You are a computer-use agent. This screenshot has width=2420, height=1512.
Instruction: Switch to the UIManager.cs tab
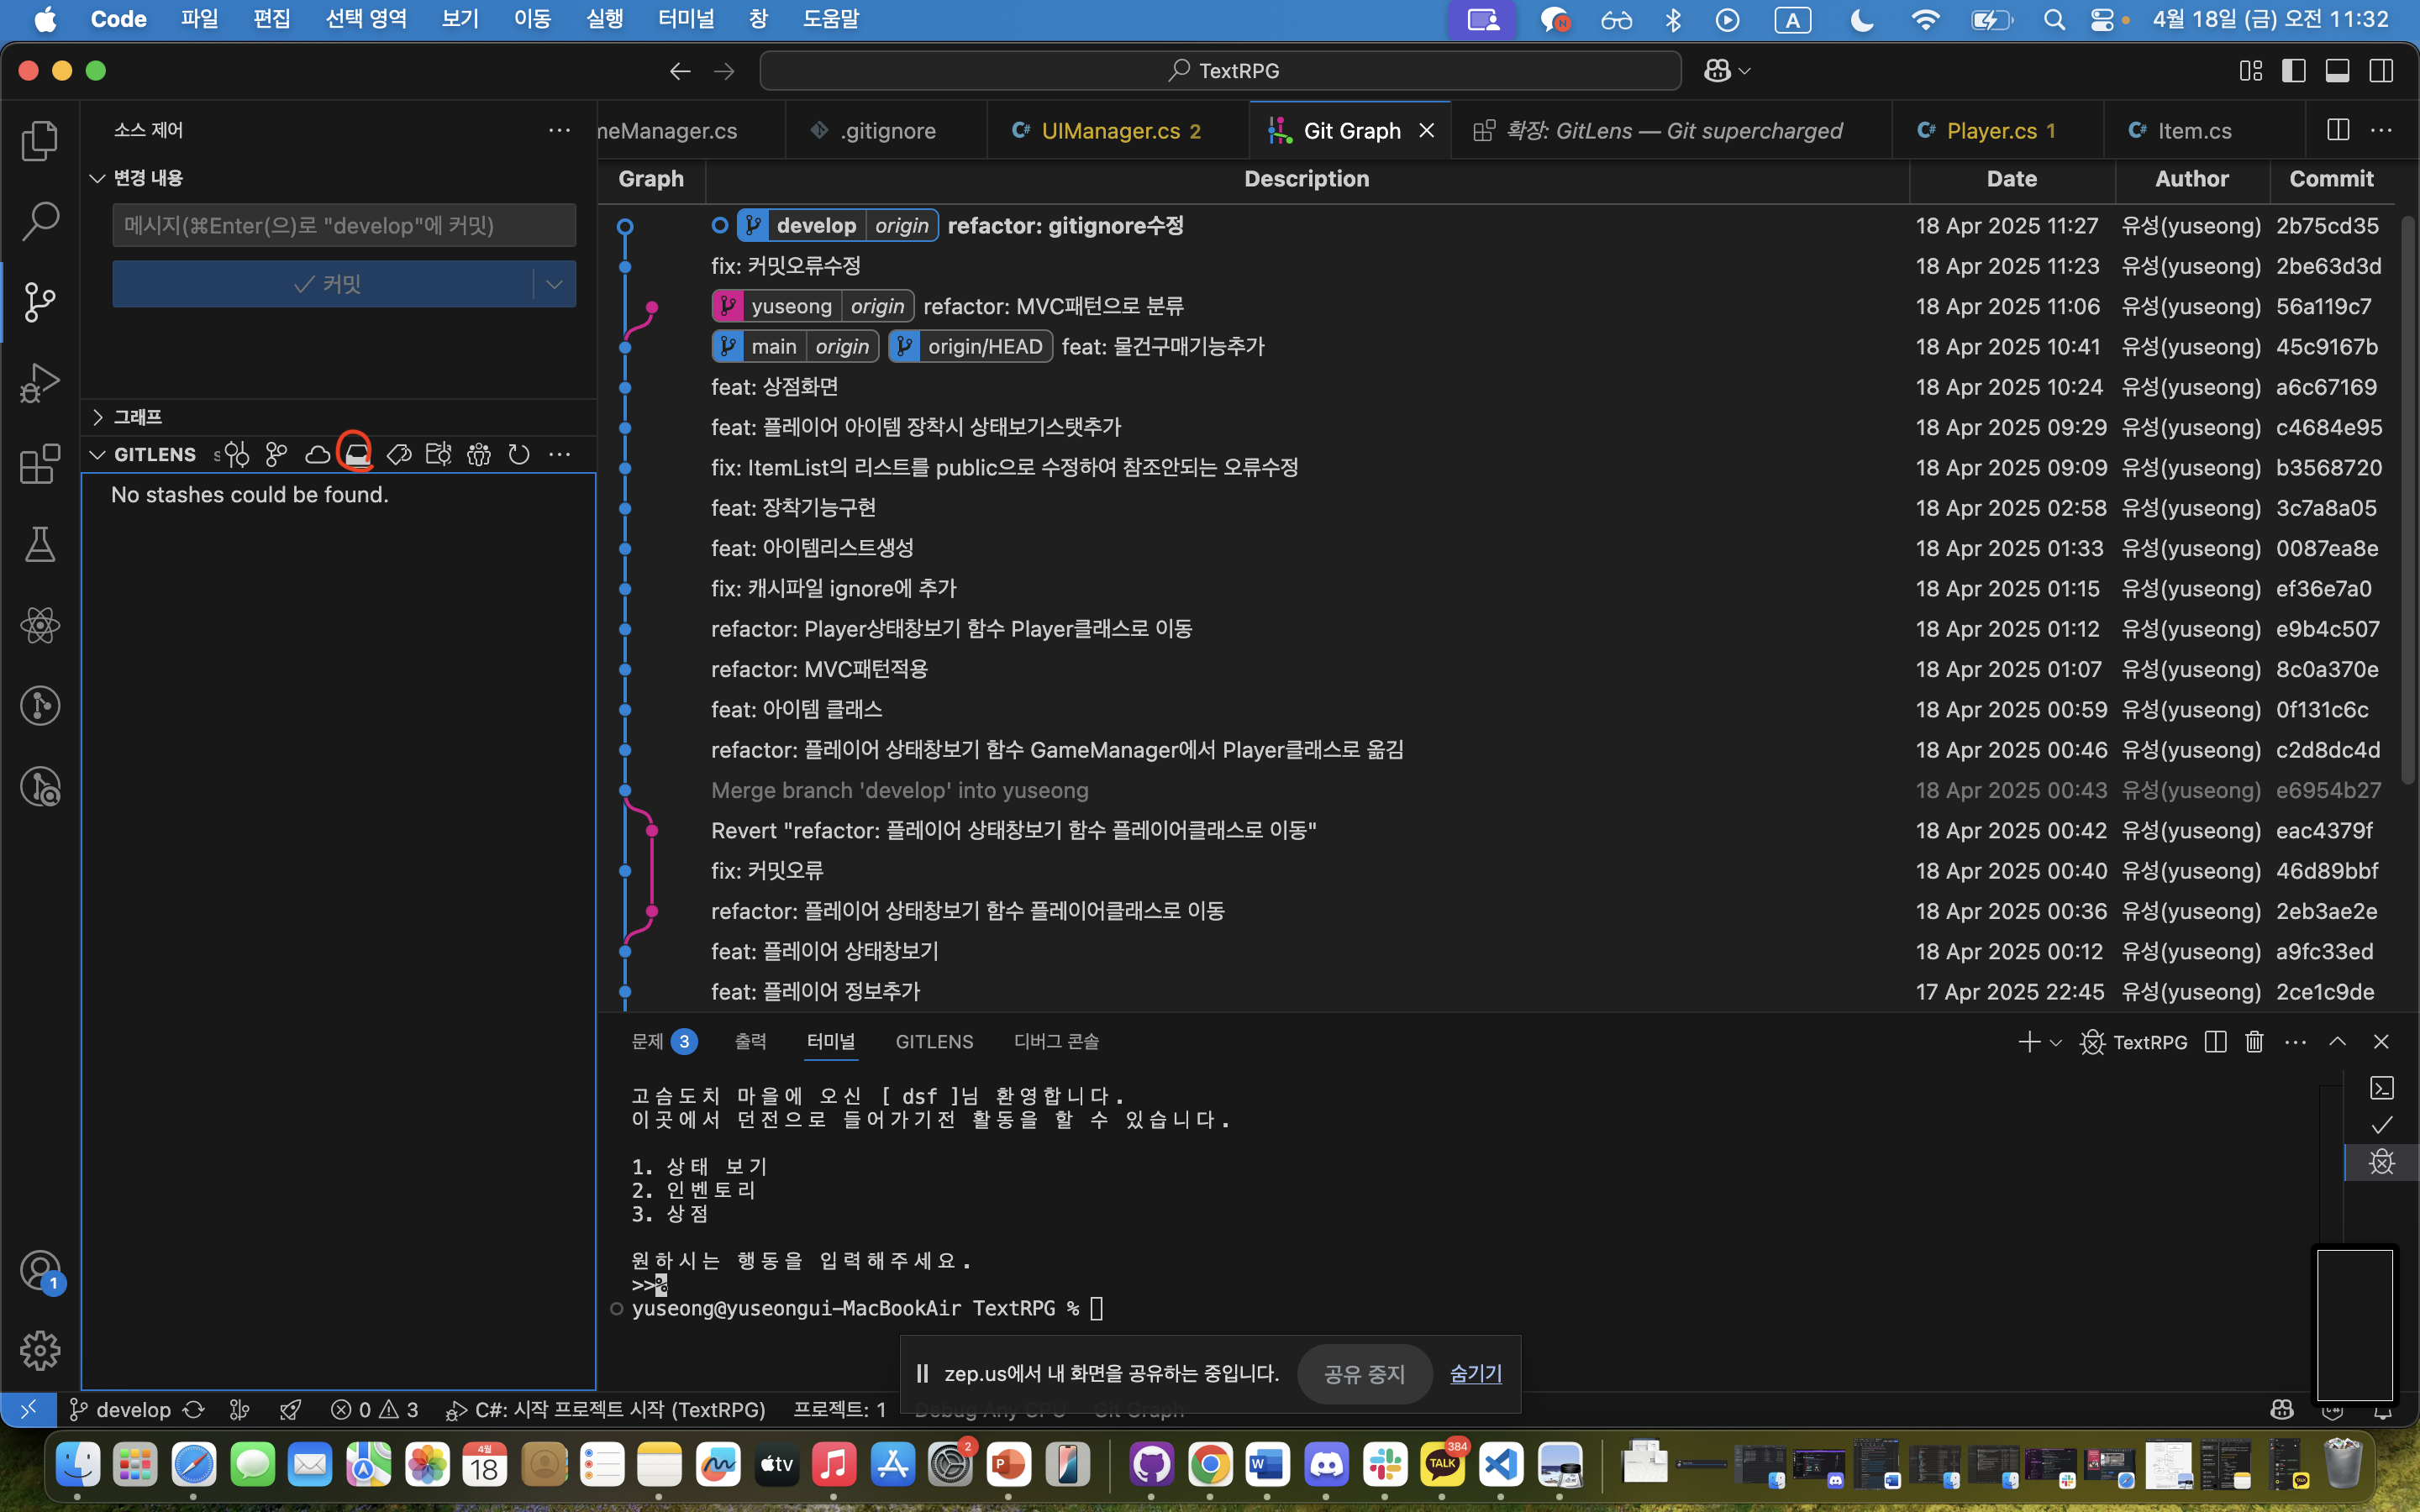pyautogui.click(x=1110, y=131)
